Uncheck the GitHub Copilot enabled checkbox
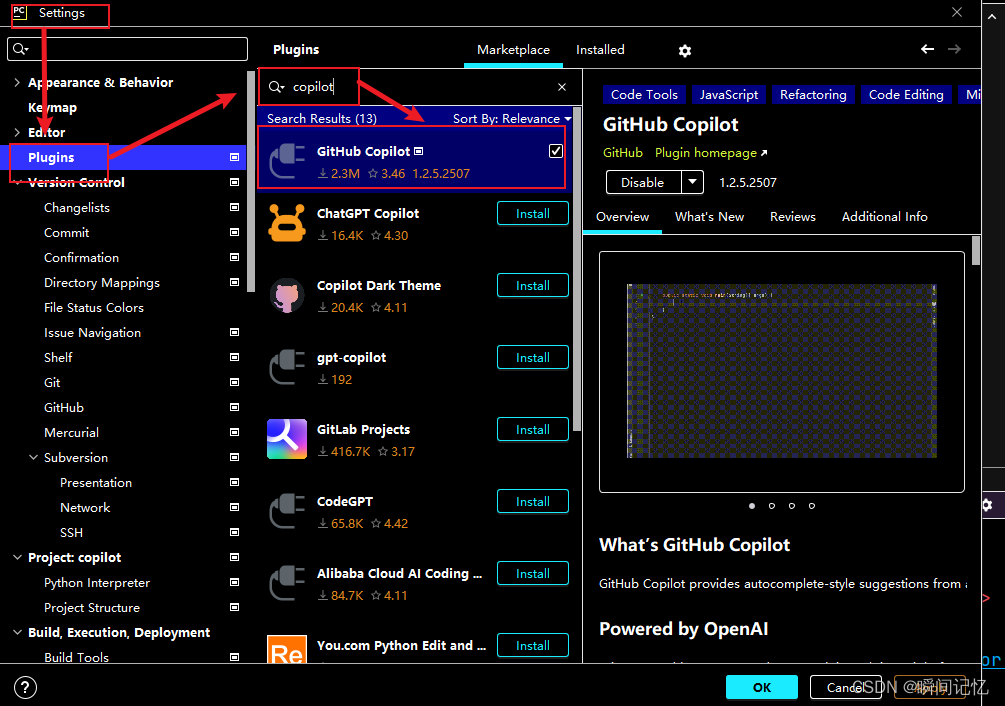 click(x=556, y=151)
